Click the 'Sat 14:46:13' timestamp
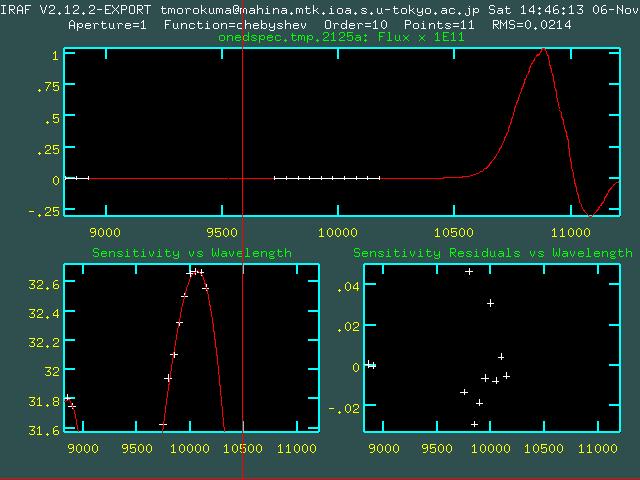640x480 pixels. point(538,10)
